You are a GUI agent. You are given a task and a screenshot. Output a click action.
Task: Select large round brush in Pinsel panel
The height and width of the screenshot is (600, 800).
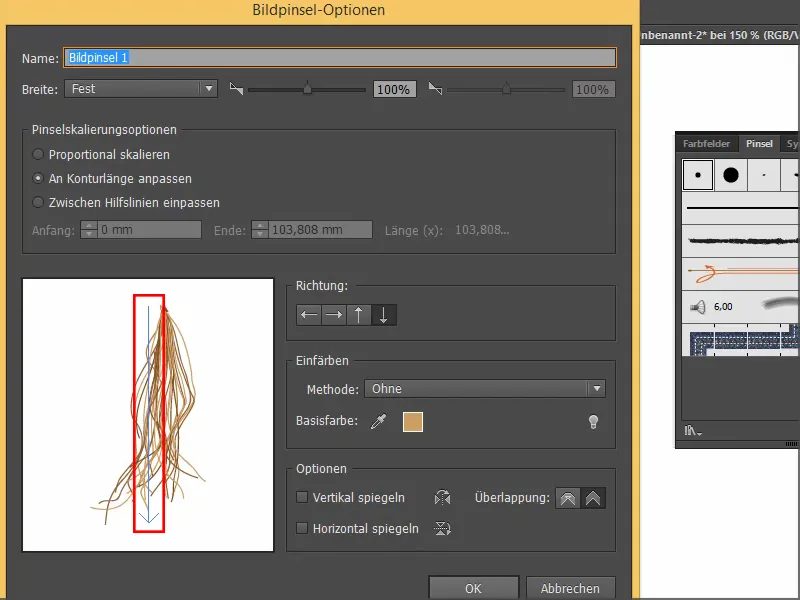731,174
